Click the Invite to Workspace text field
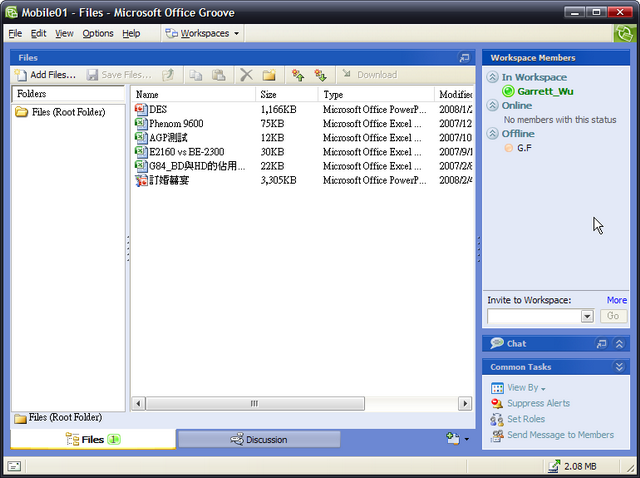This screenshot has width=640, height=478. point(534,316)
